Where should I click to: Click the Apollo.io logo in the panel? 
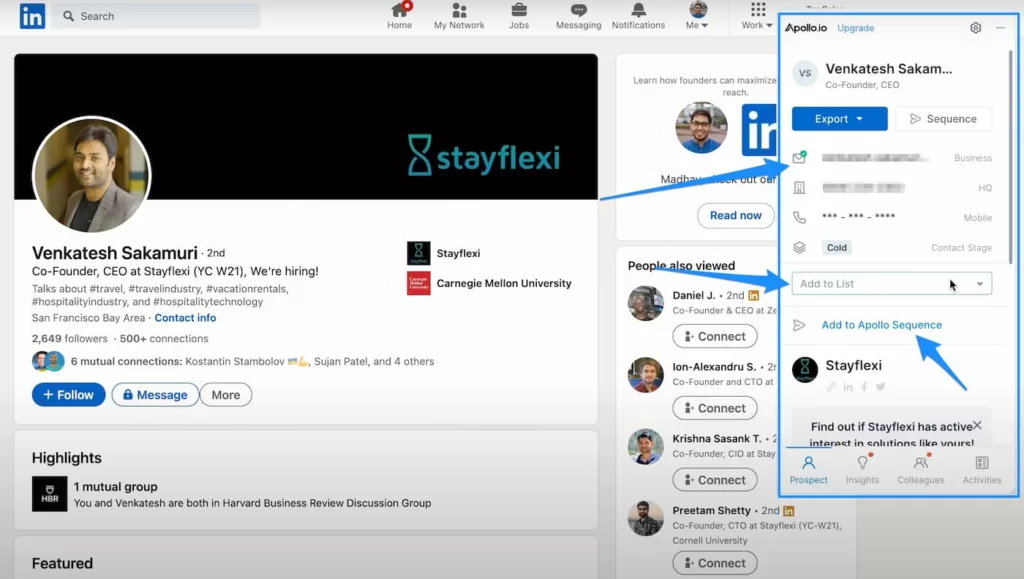(806, 28)
